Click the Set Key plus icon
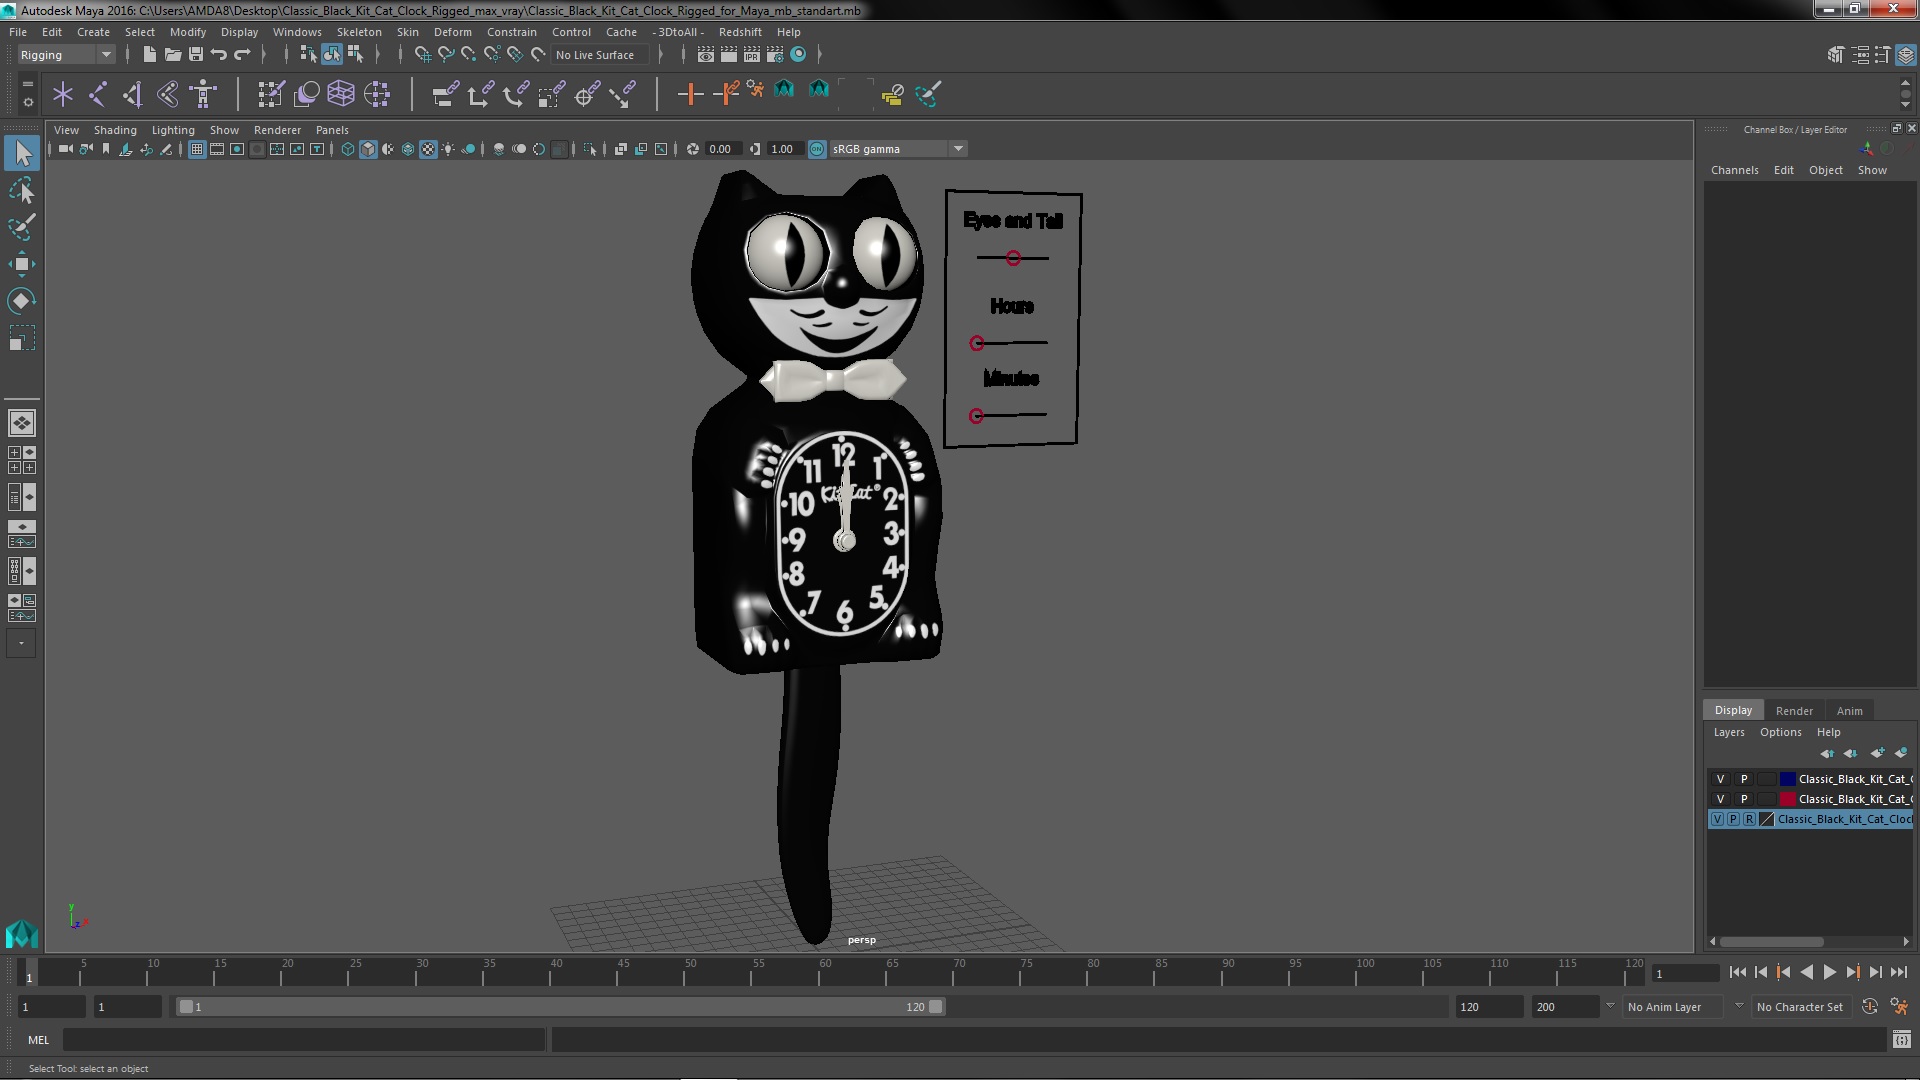 coord(689,94)
